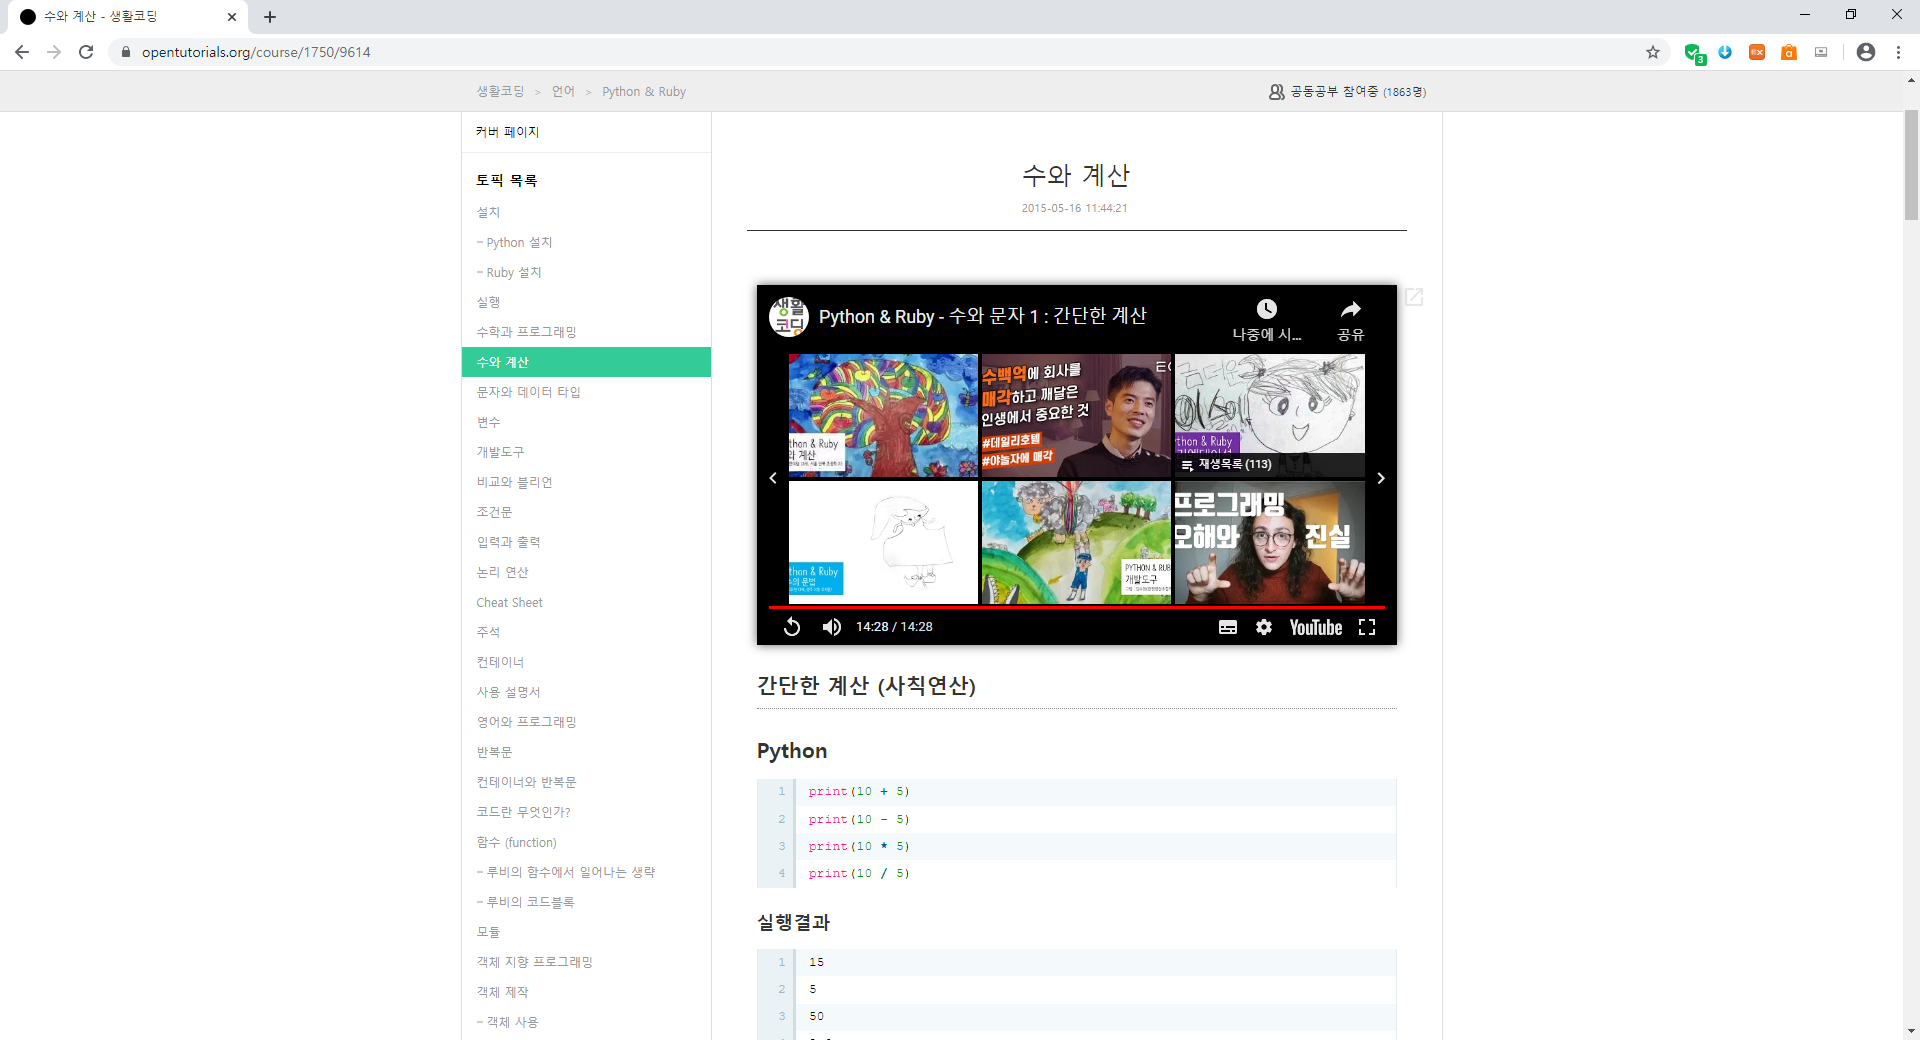Open the Chrome menu with three dots
The width and height of the screenshot is (1920, 1040).
tap(1898, 52)
